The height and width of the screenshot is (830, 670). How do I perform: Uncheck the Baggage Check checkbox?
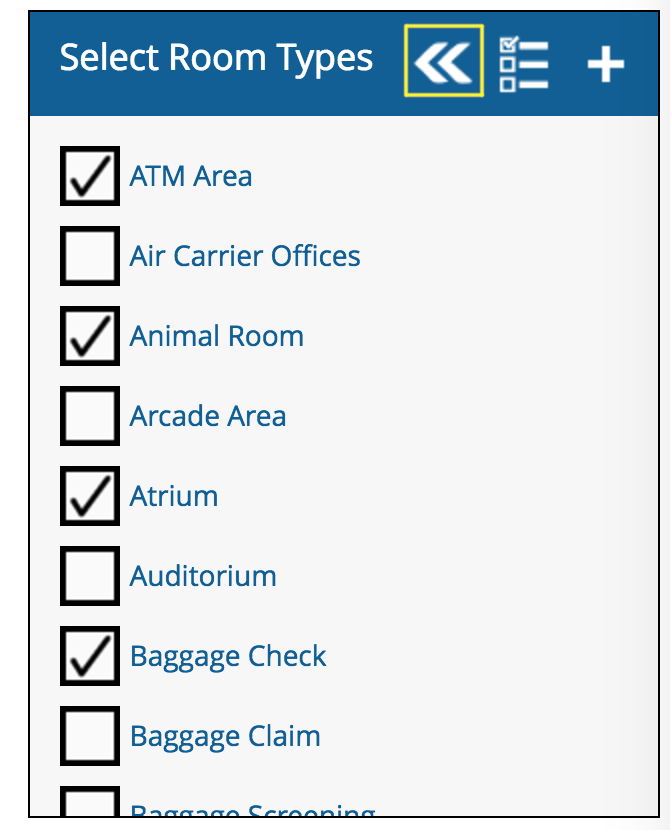90,656
